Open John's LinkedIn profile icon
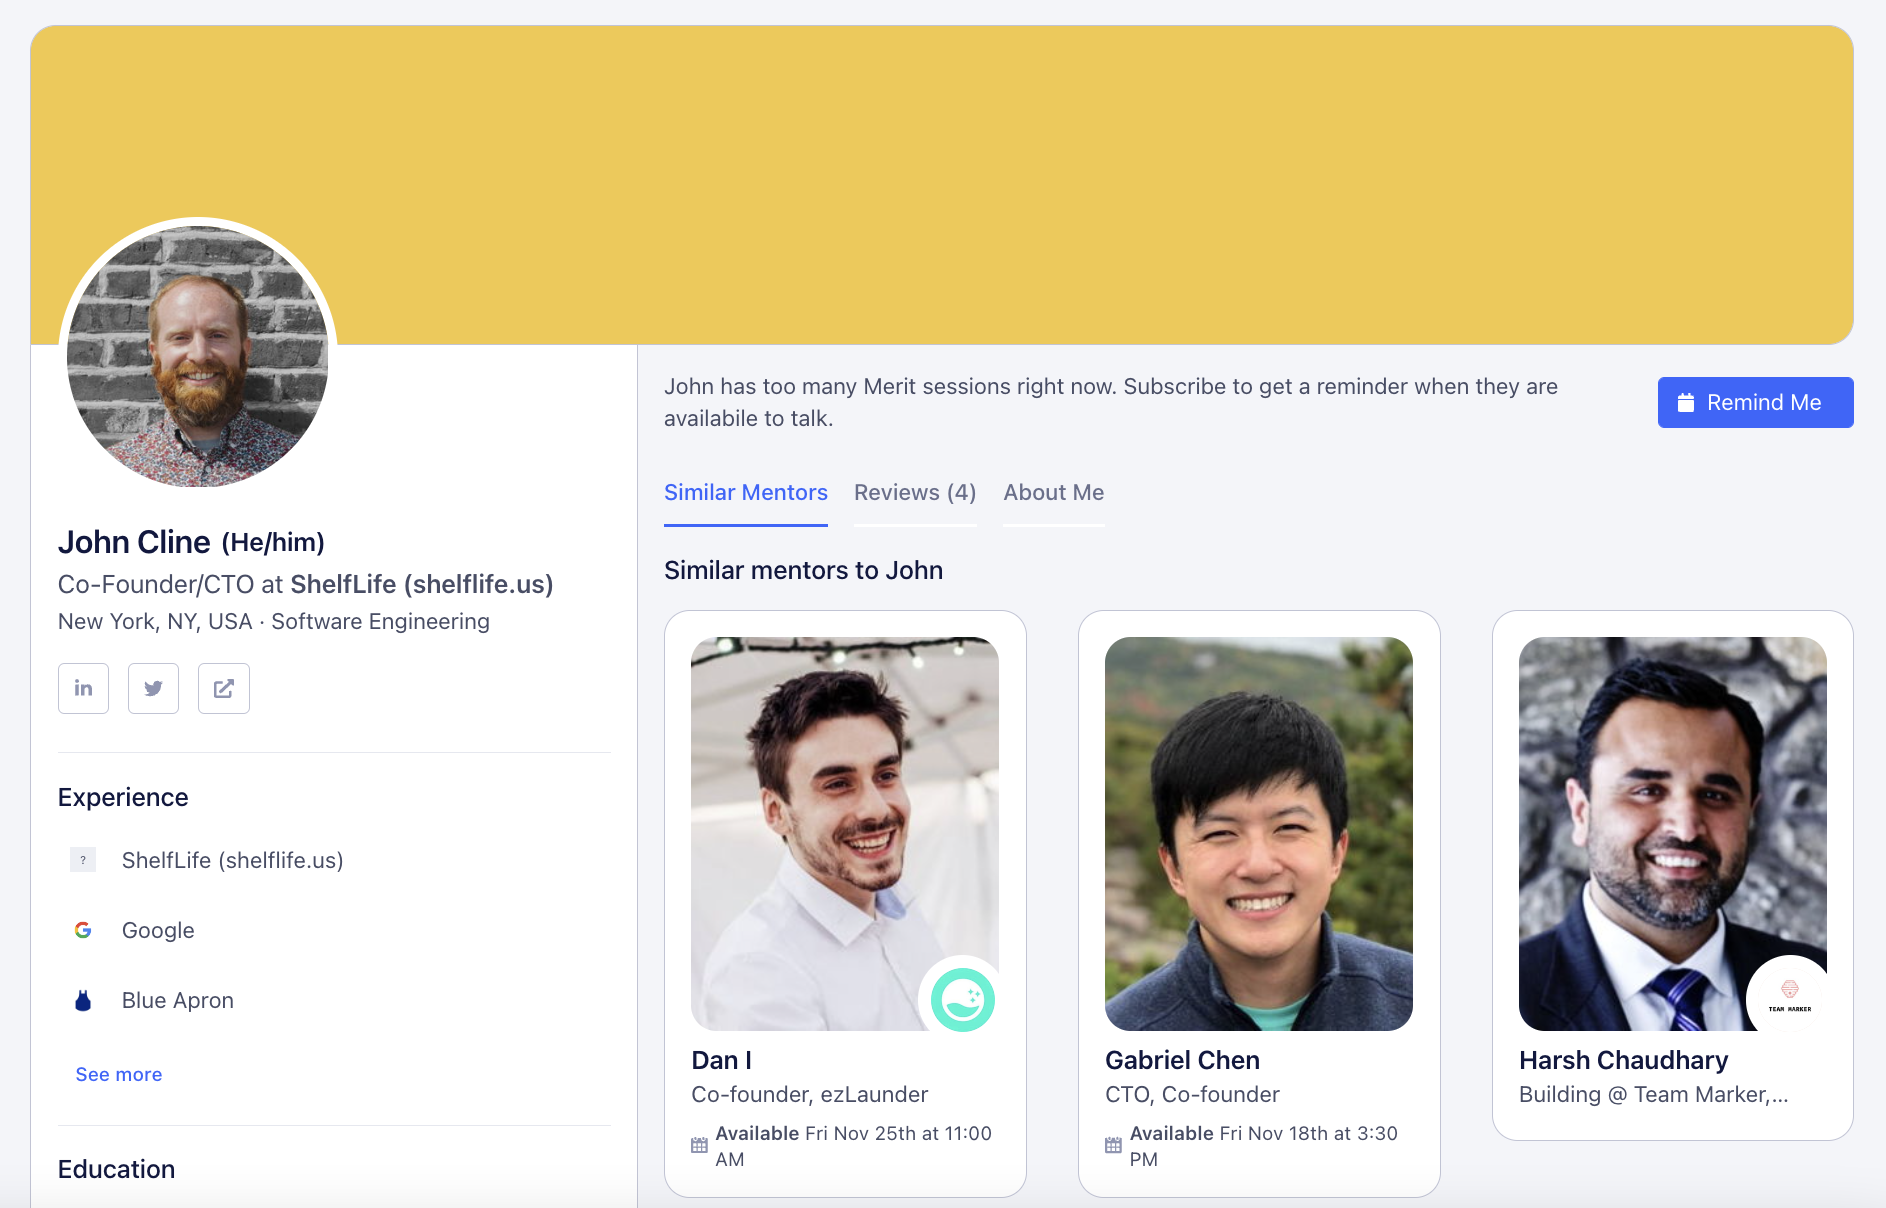Screen dimensions: 1886x1208 (x=83, y=688)
